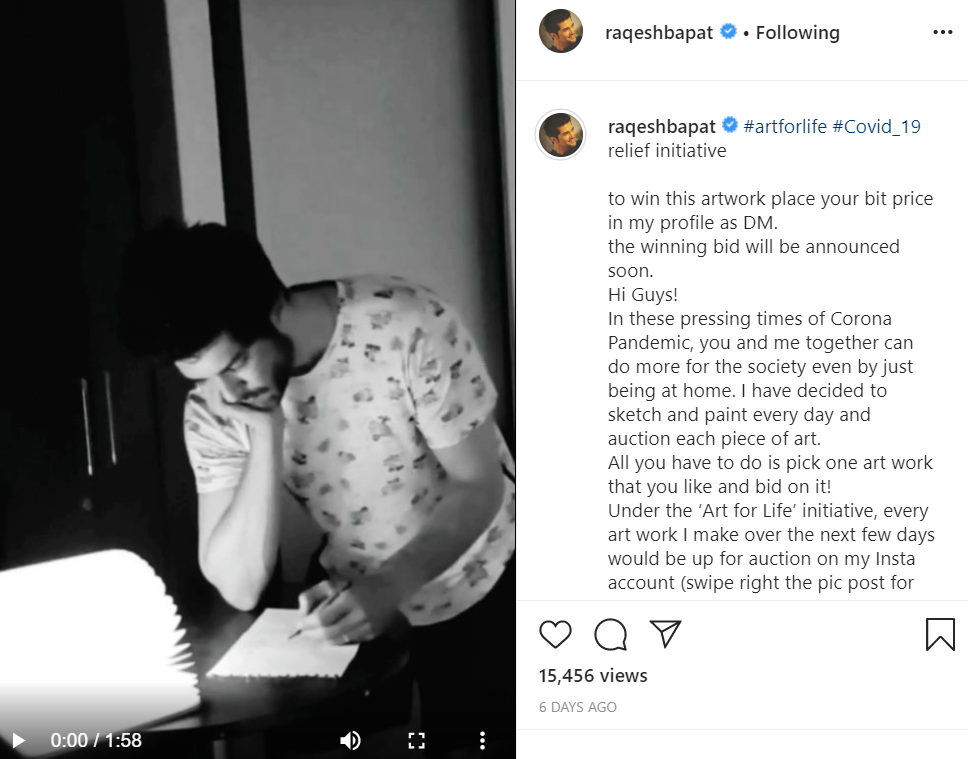
Task: Mute the video sound
Action: (x=350, y=740)
